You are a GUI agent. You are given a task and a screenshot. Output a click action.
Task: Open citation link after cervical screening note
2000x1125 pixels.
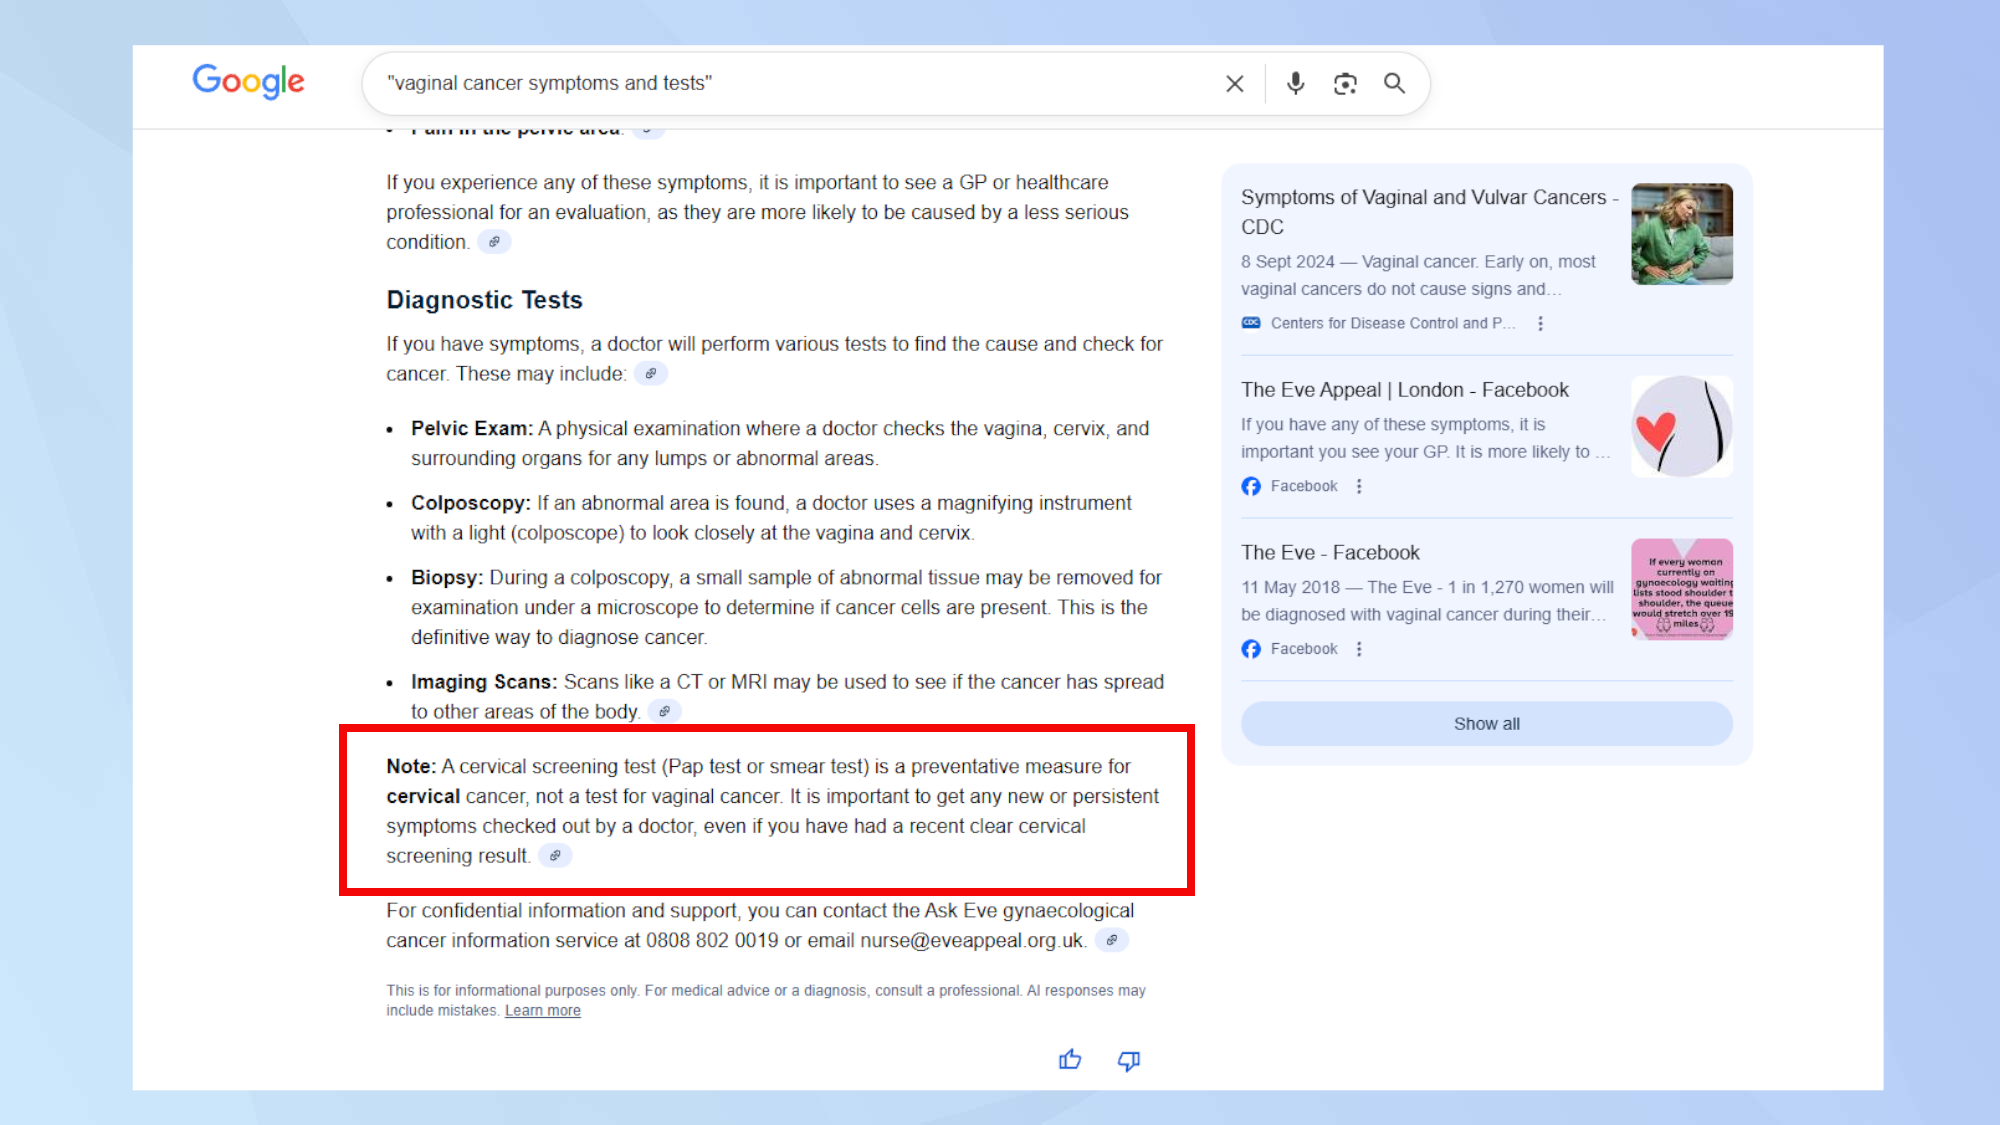tap(555, 856)
